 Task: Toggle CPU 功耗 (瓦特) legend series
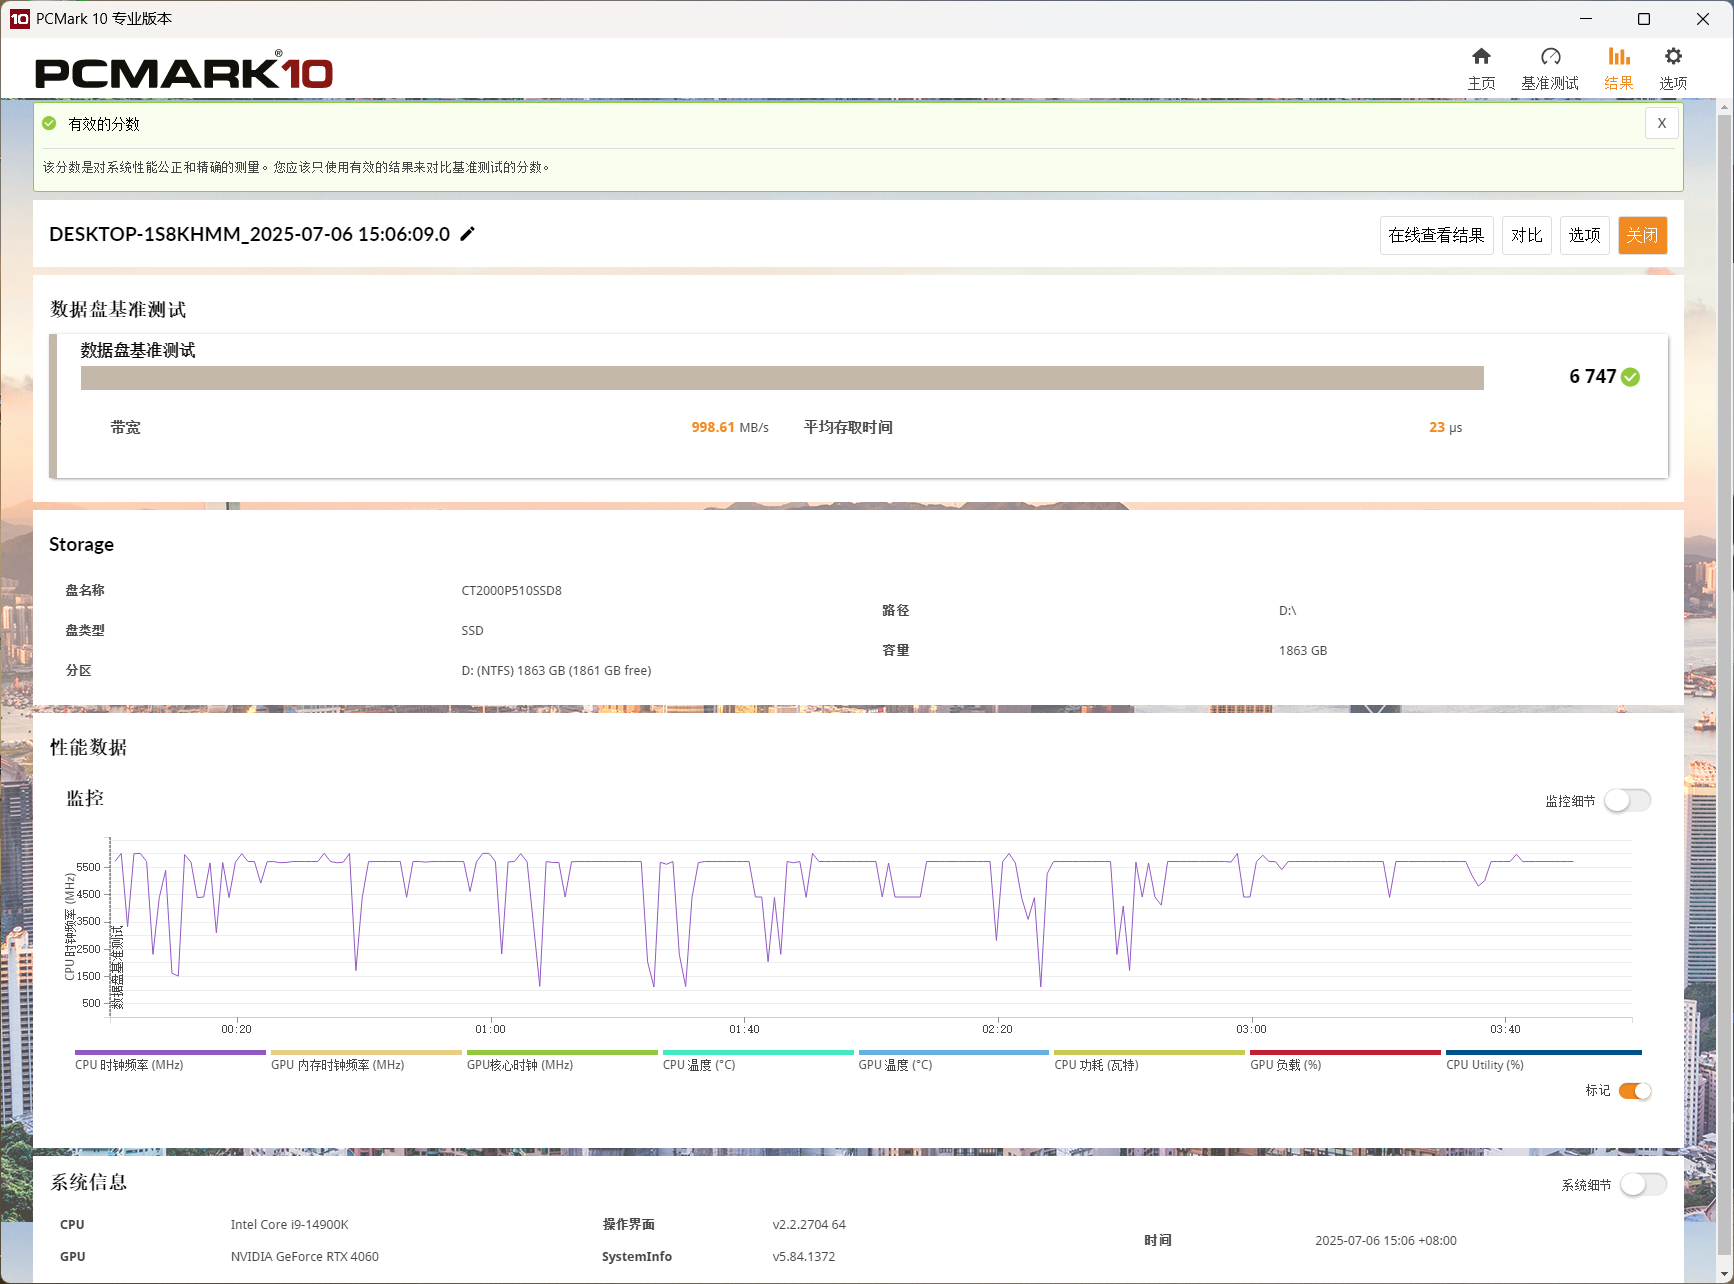coord(1149,1060)
